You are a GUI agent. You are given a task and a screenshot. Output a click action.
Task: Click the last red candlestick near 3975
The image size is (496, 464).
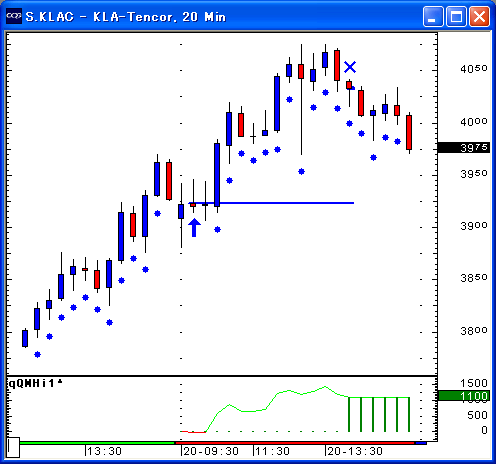tap(409, 132)
